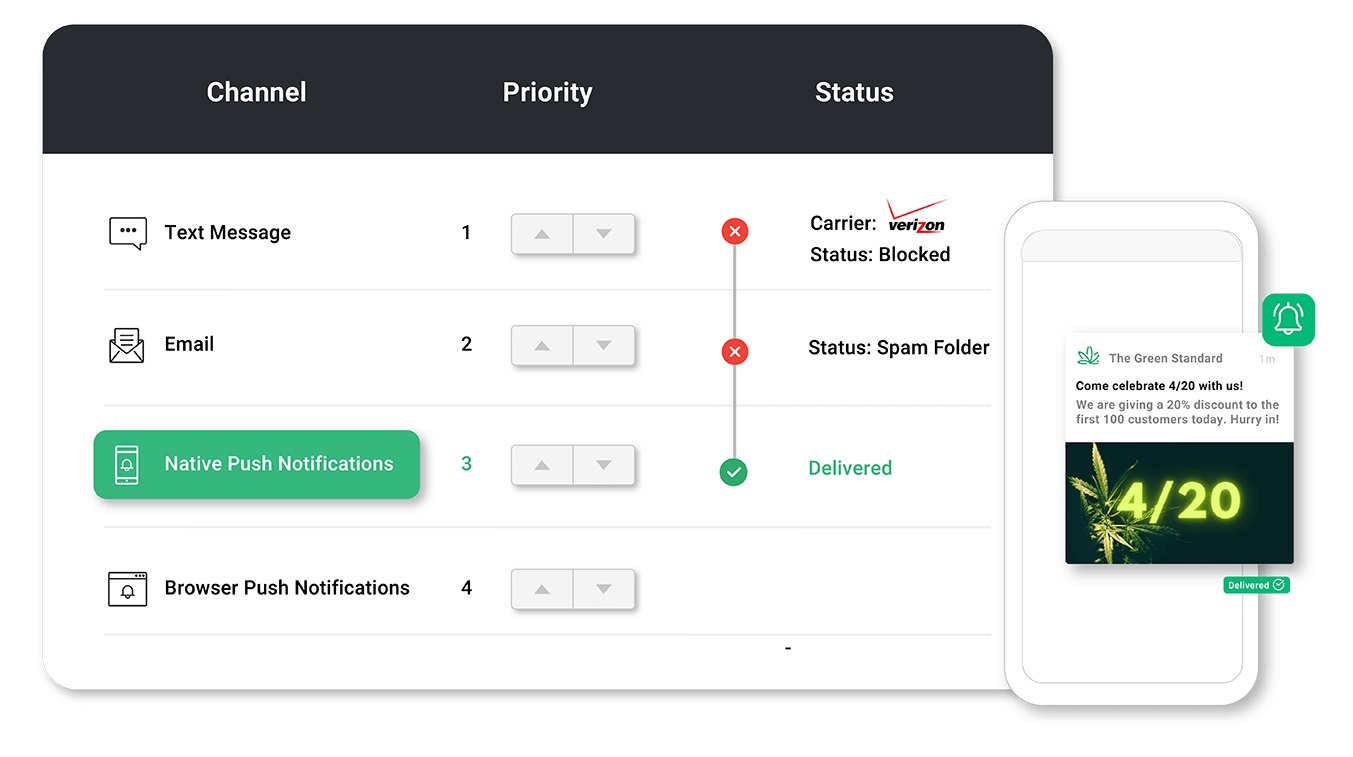This screenshot has height=757, width=1353.
Task: Toggle the green Delivered checkmark
Action: (x=733, y=472)
